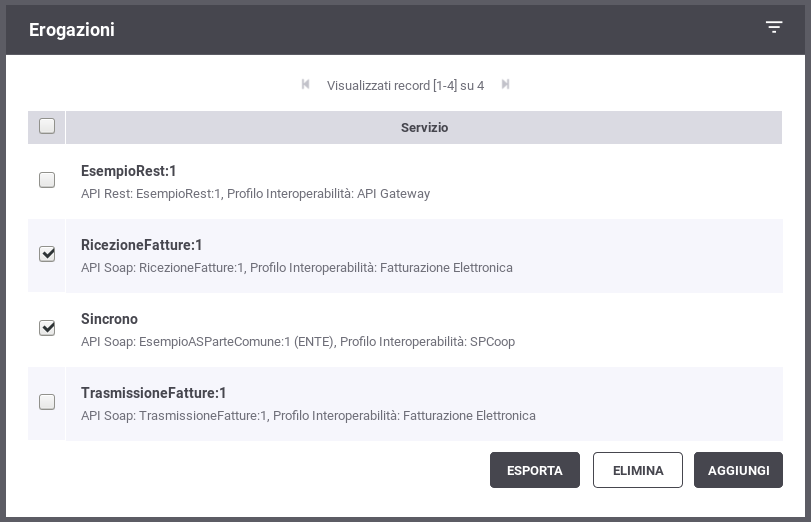Click the AGGIUNGI button
The image size is (811, 522).
[x=739, y=470]
